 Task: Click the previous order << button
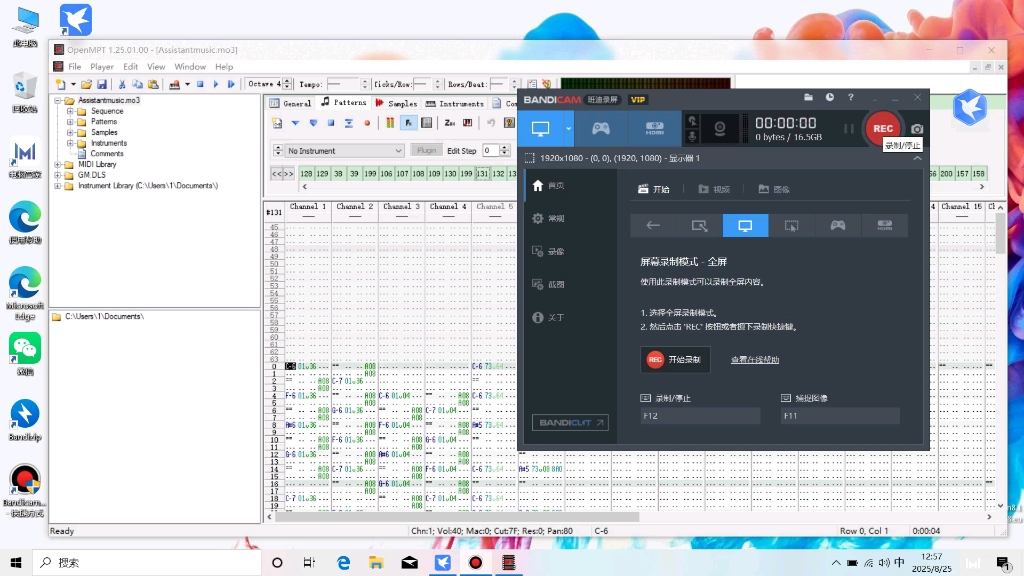coord(277,174)
